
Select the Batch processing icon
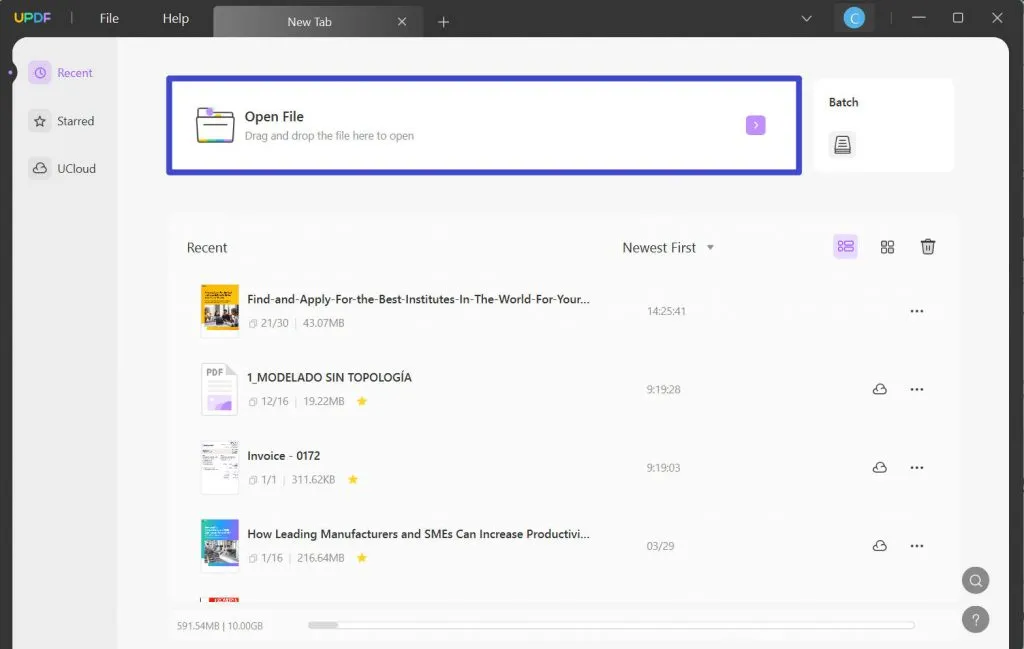tap(842, 144)
